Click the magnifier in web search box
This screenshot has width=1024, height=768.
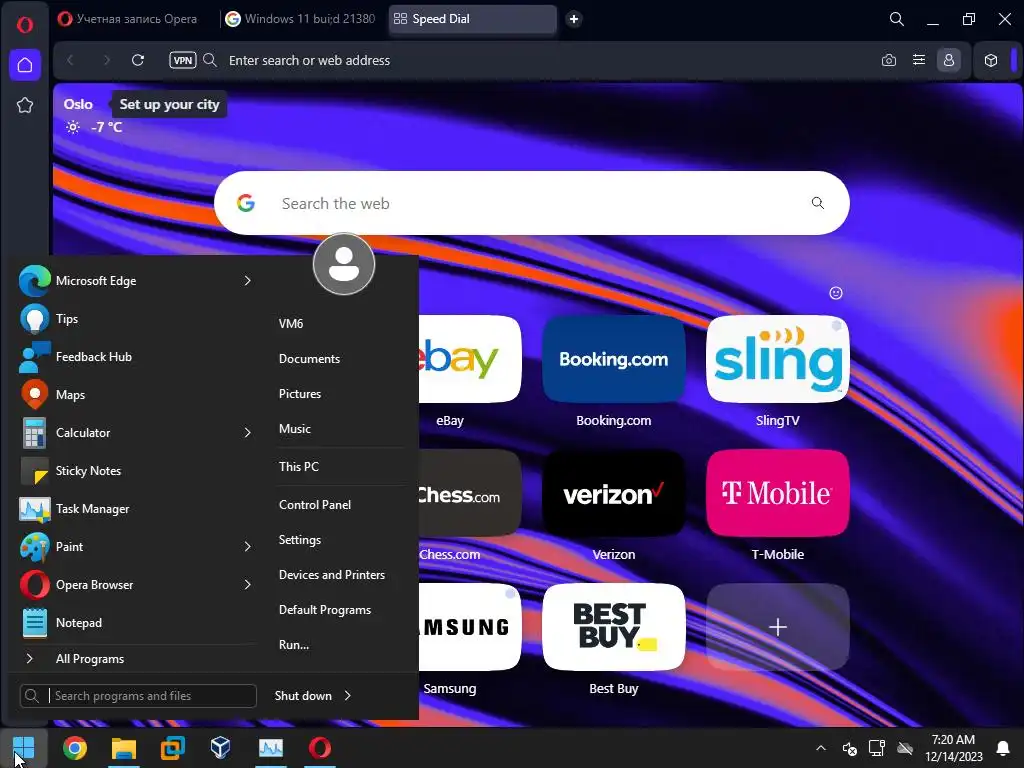(818, 203)
